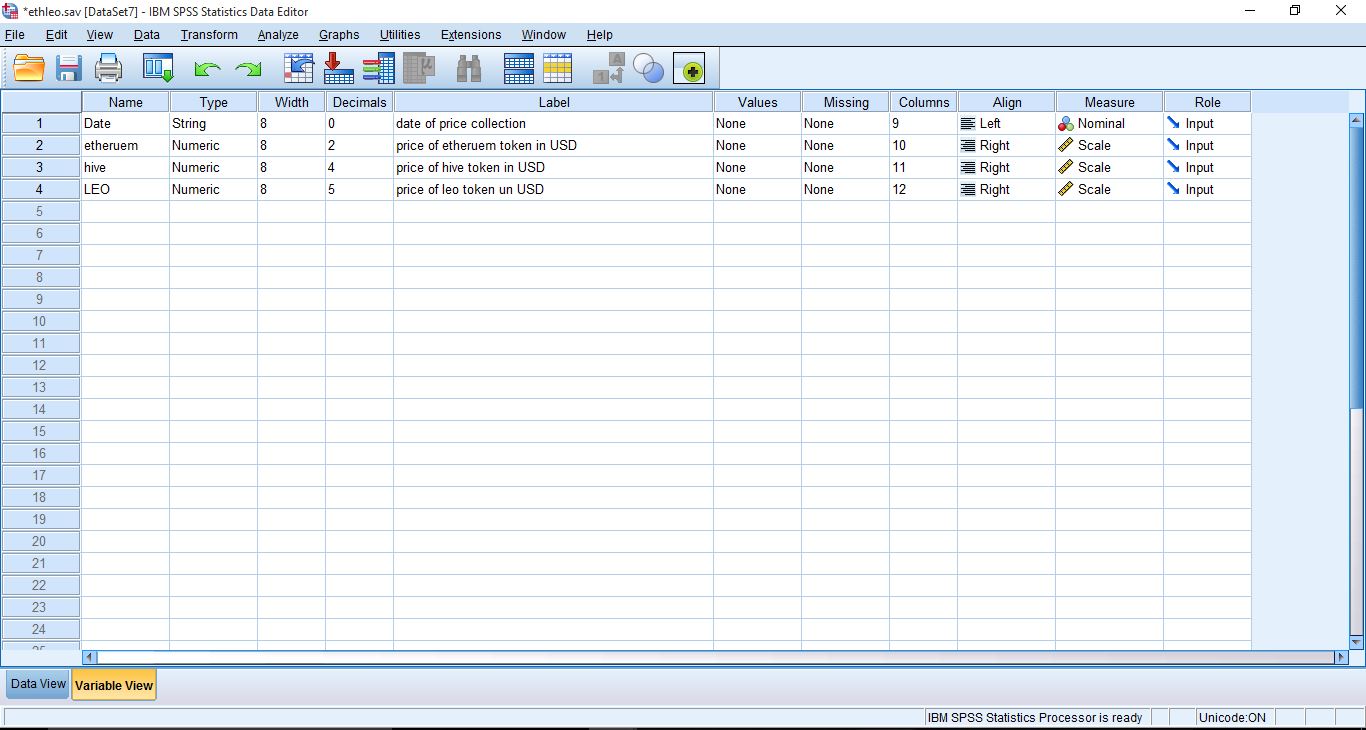The image size is (1366, 730).
Task: Select row header 1 for Date variable
Action: (41, 124)
